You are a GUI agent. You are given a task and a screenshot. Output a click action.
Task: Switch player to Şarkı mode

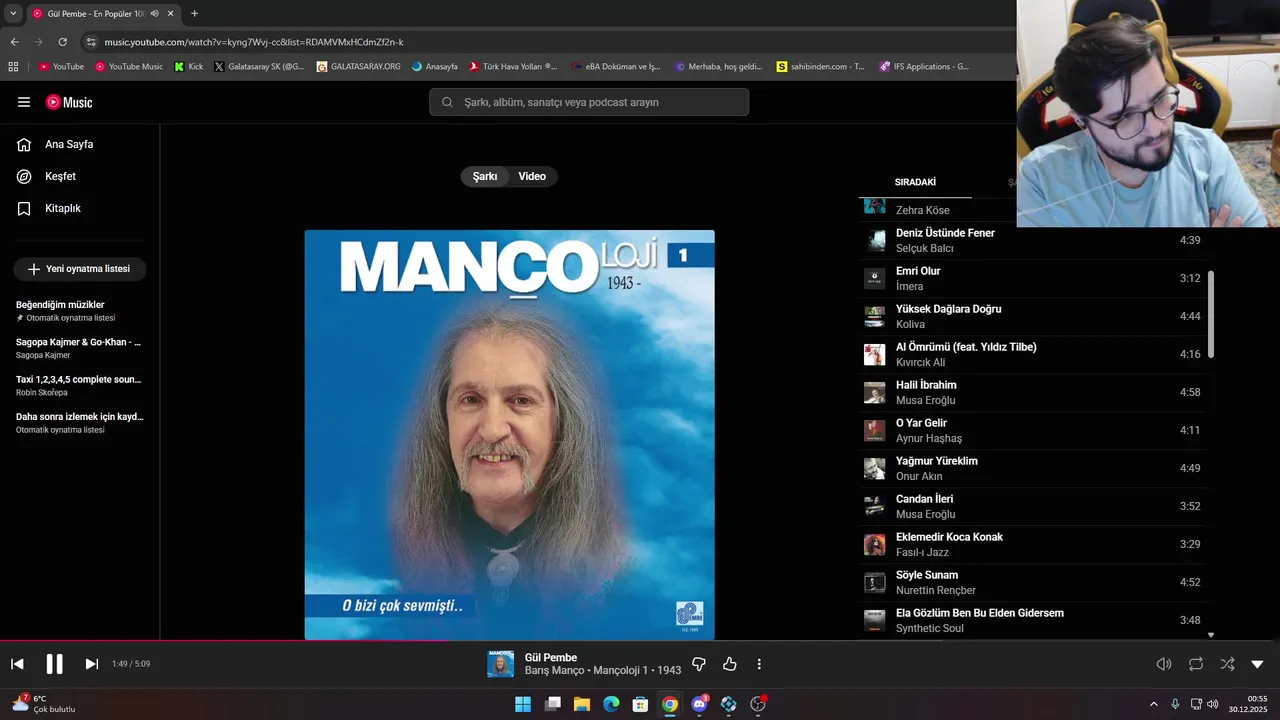(x=485, y=176)
